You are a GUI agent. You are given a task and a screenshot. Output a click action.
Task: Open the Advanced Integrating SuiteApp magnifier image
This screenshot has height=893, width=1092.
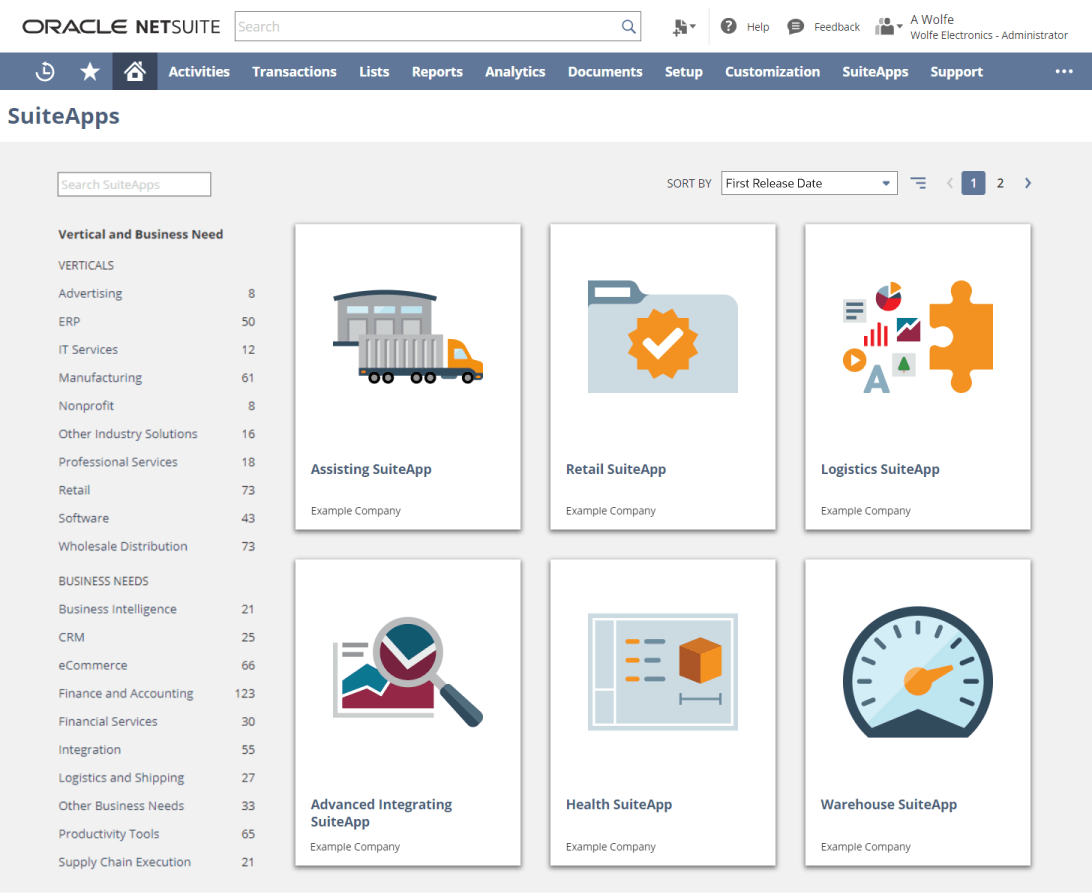(408, 671)
